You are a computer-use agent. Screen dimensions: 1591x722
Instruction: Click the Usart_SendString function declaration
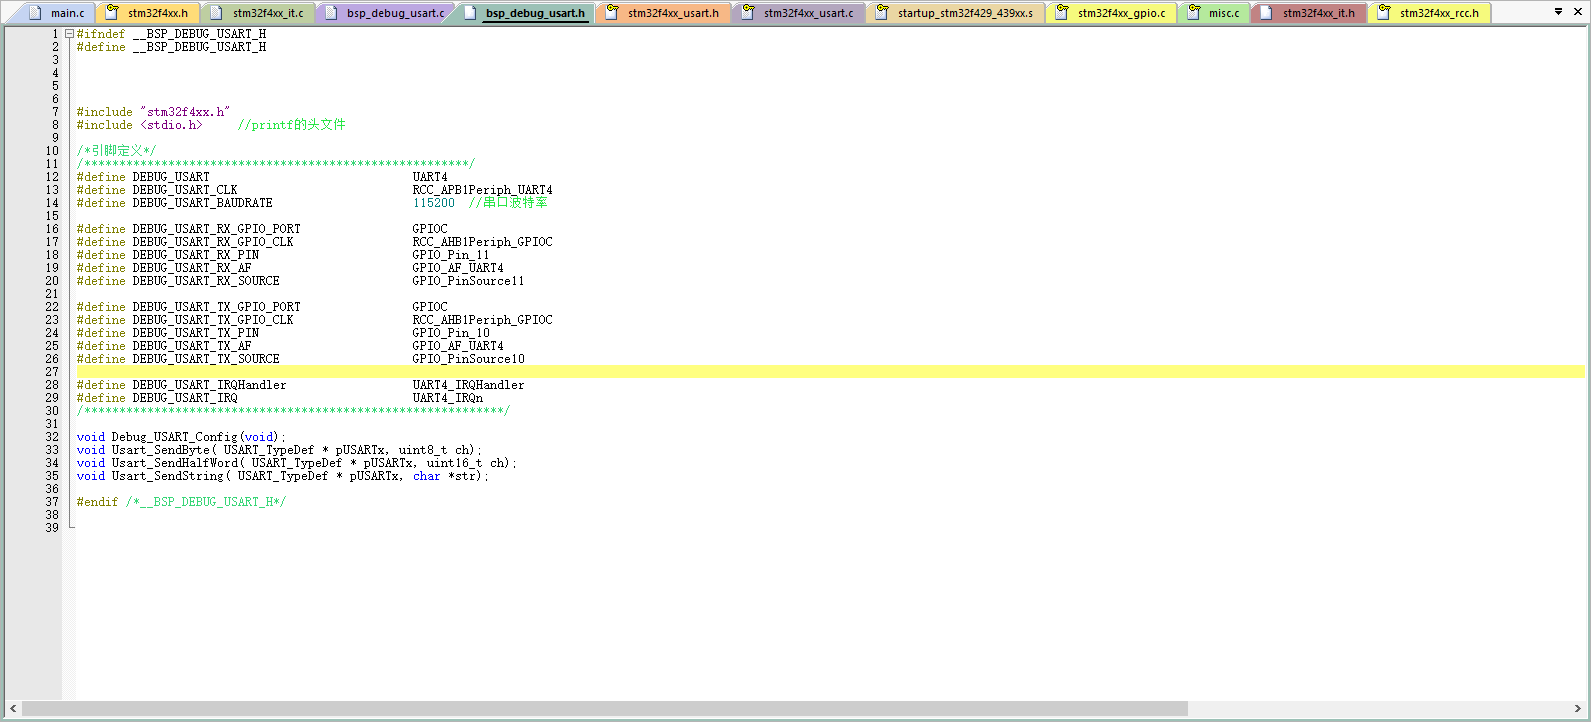point(283,476)
